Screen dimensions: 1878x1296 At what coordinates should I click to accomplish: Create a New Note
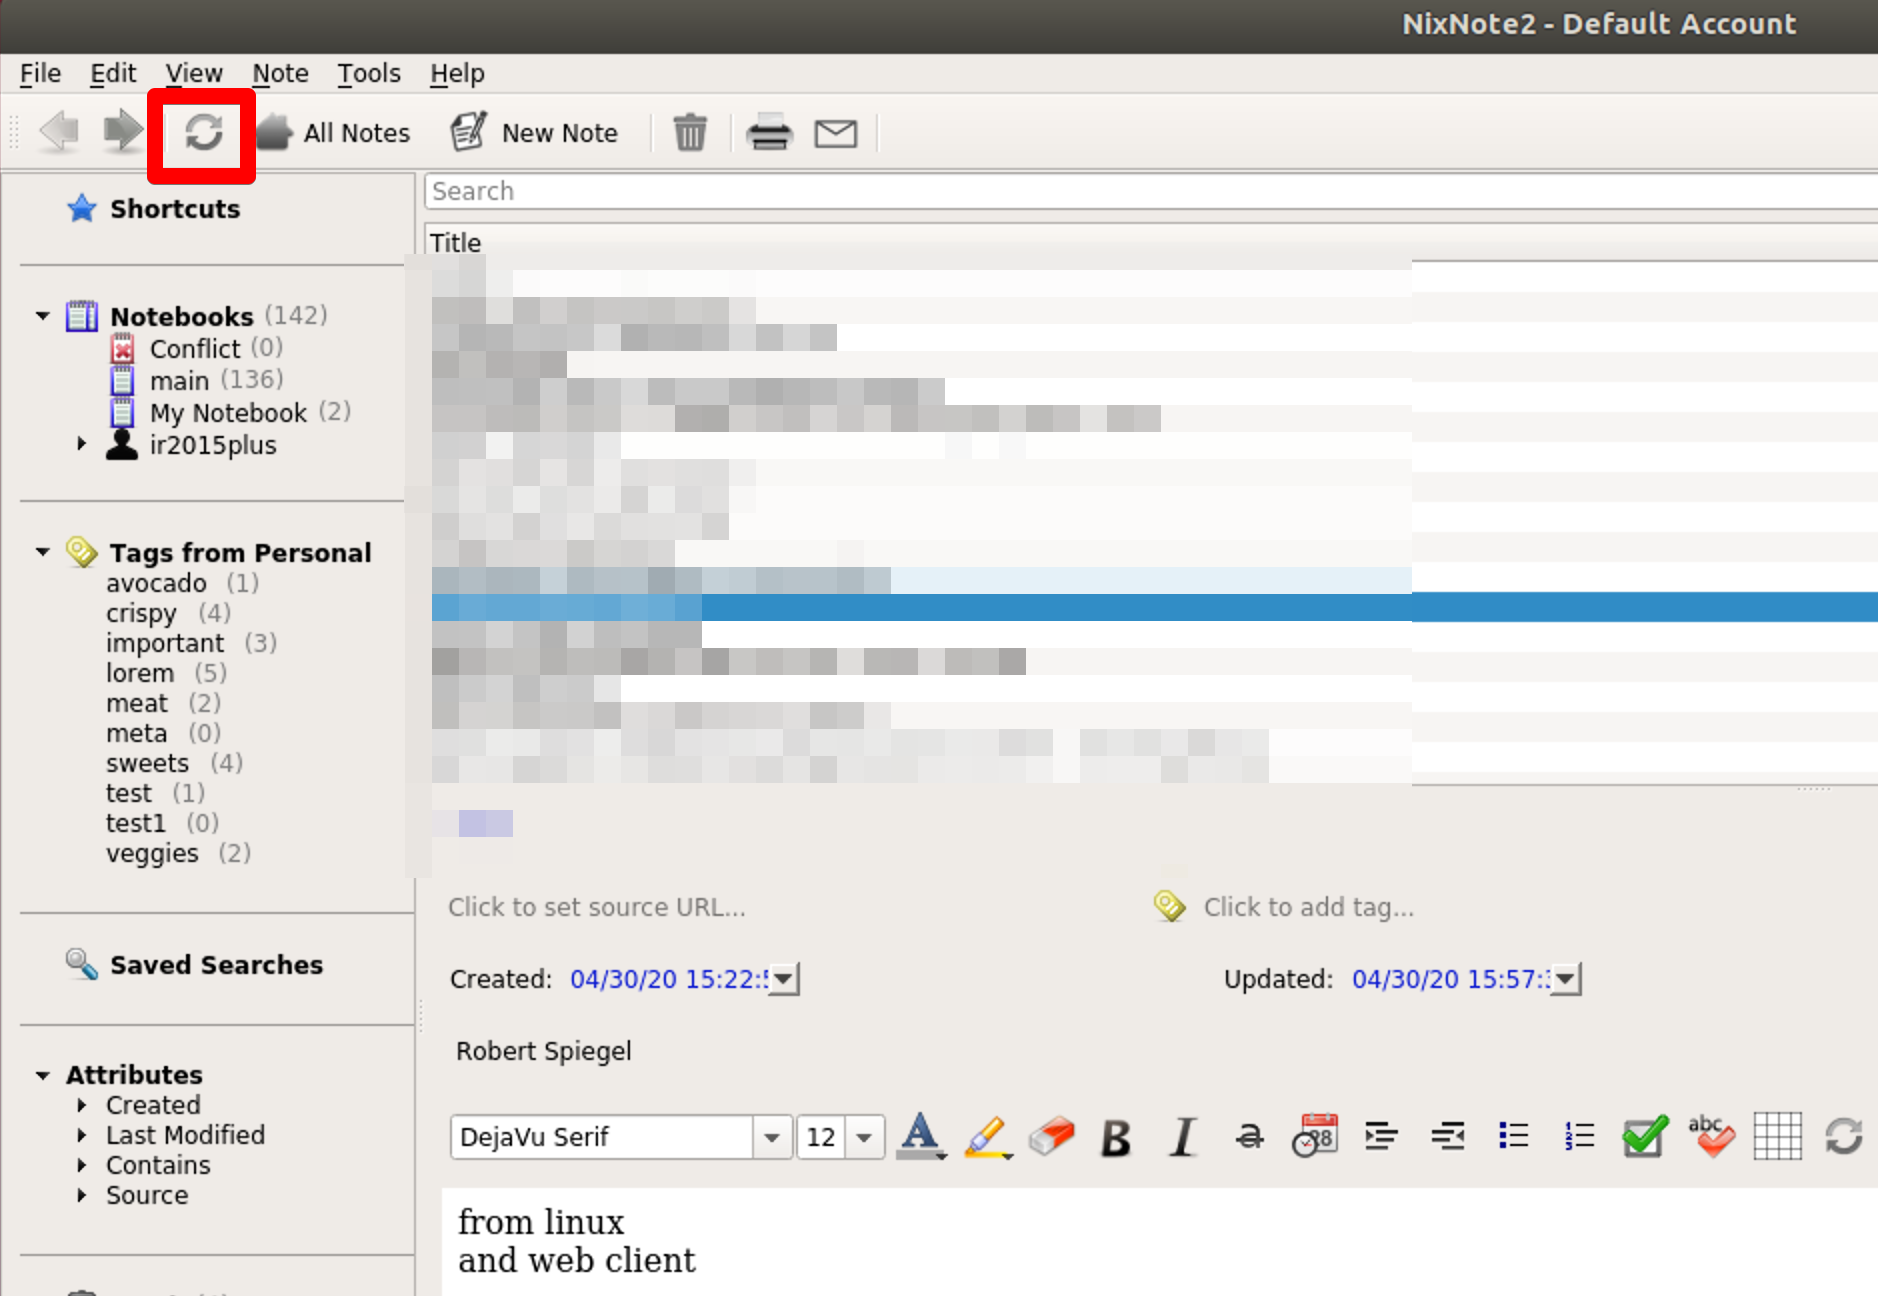click(535, 132)
